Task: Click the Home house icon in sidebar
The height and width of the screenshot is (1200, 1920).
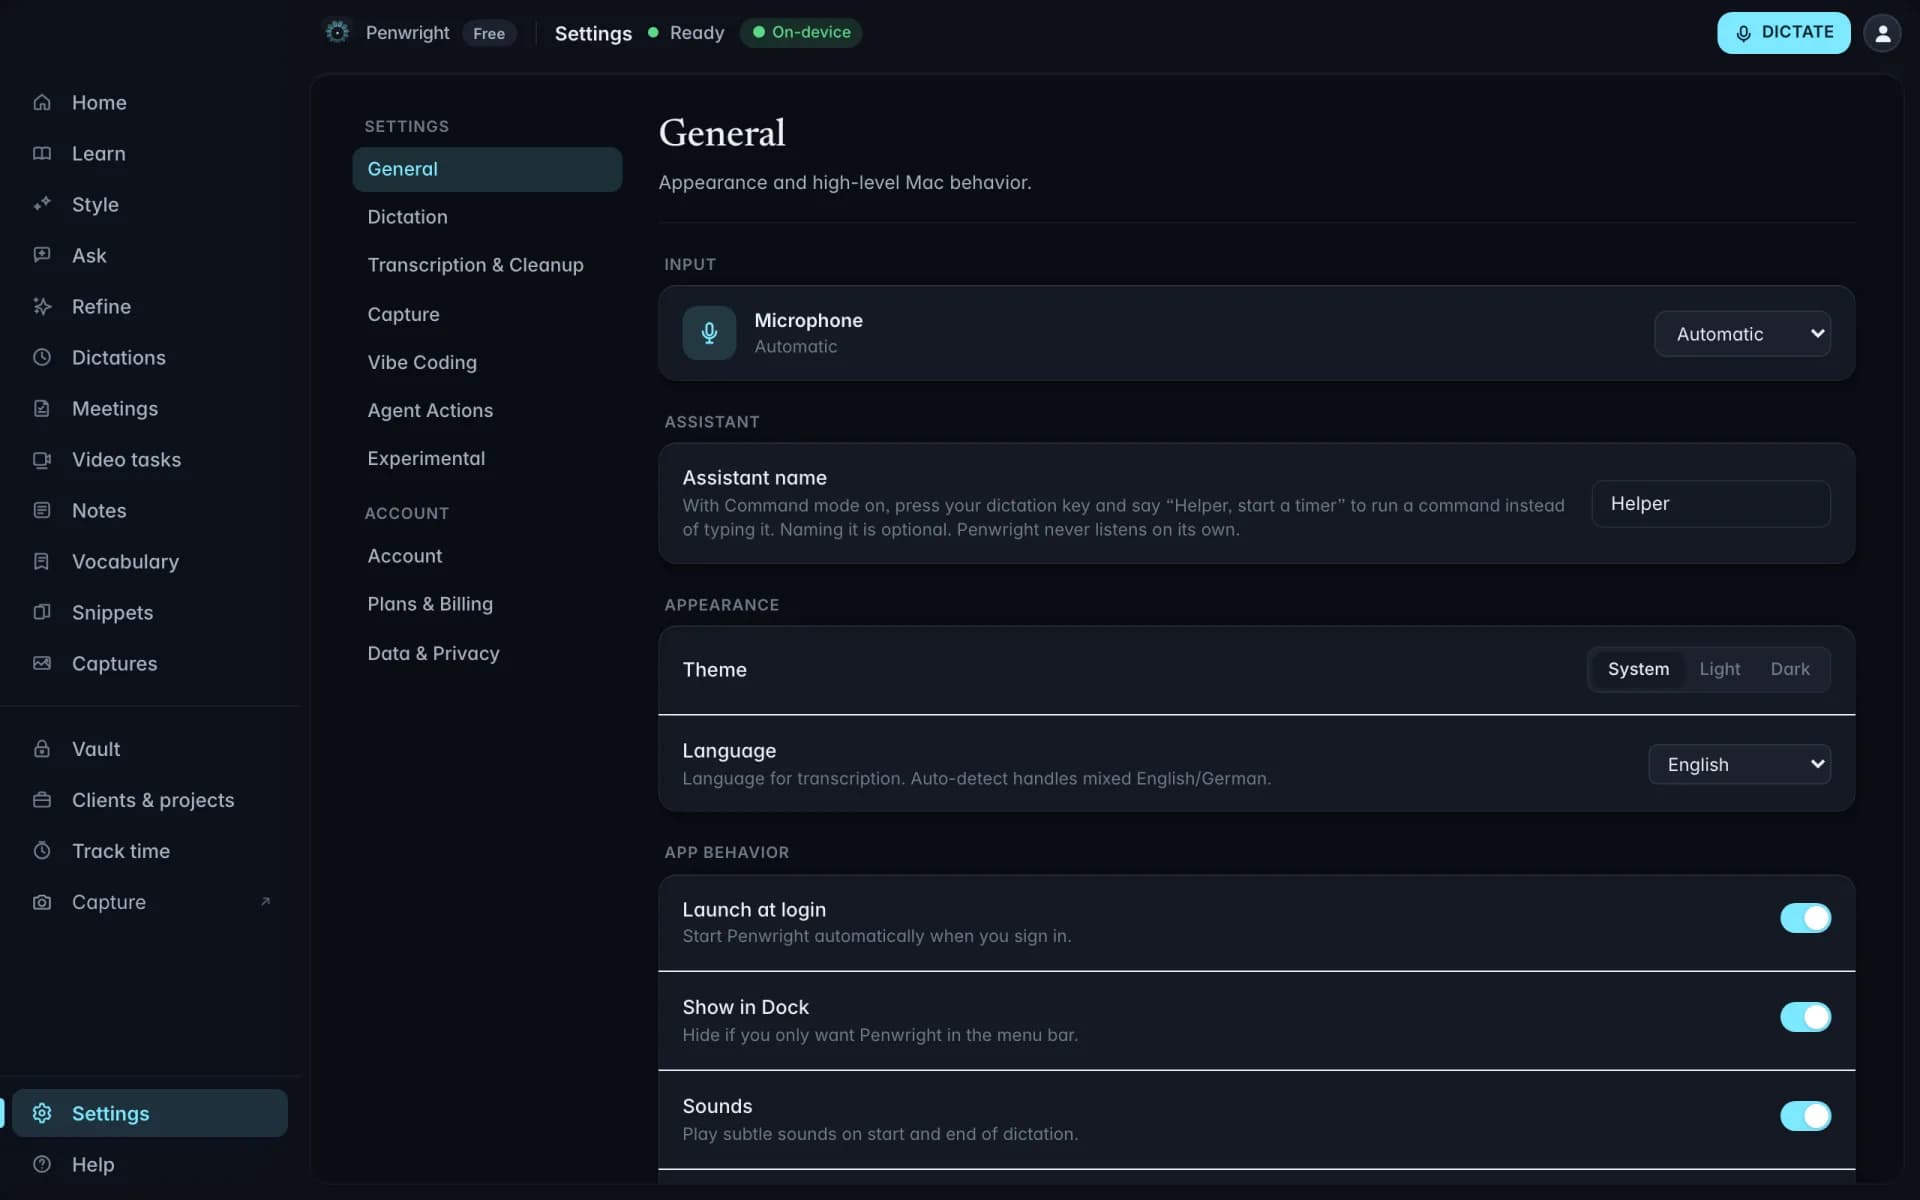Action: [42, 102]
